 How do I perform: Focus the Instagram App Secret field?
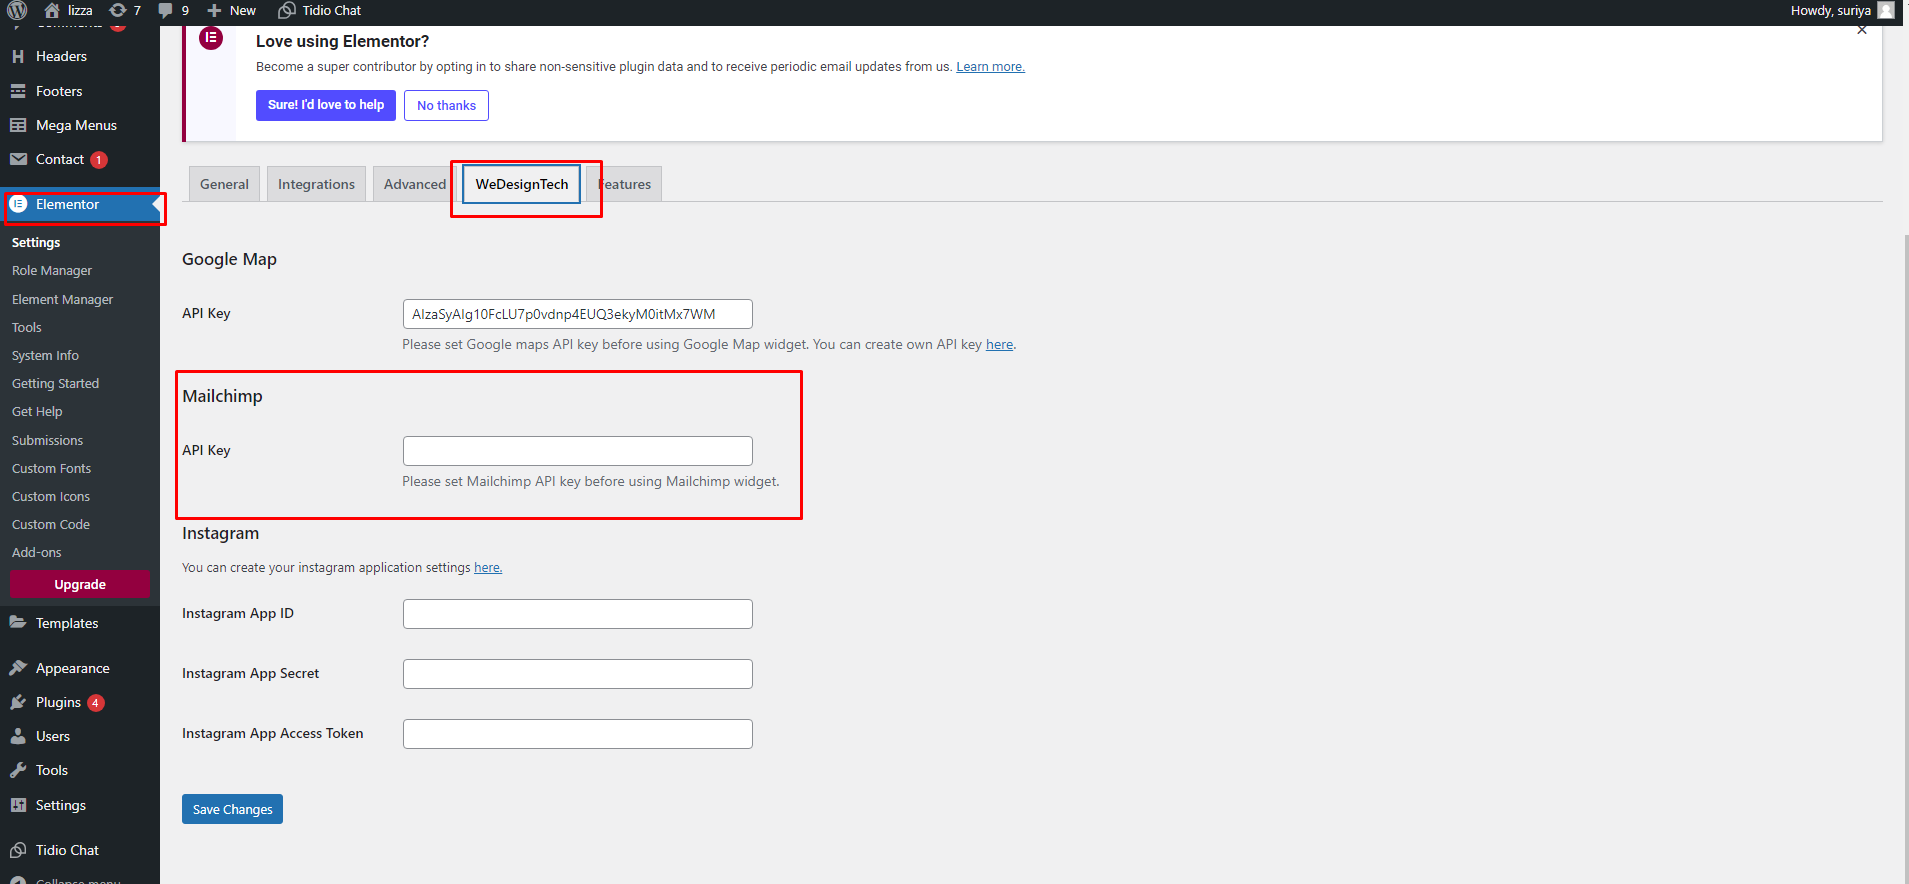click(x=578, y=674)
